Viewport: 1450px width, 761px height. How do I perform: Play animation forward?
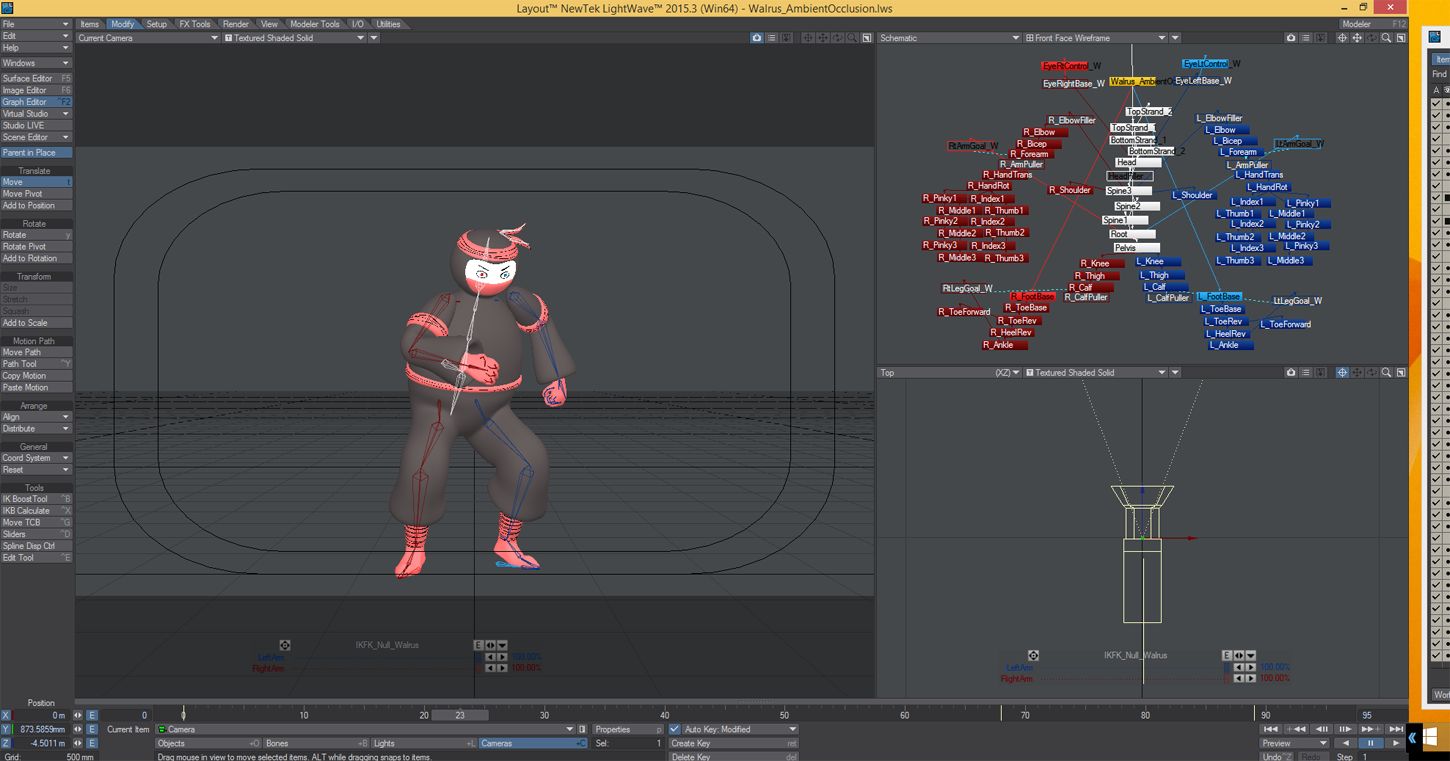point(1394,743)
